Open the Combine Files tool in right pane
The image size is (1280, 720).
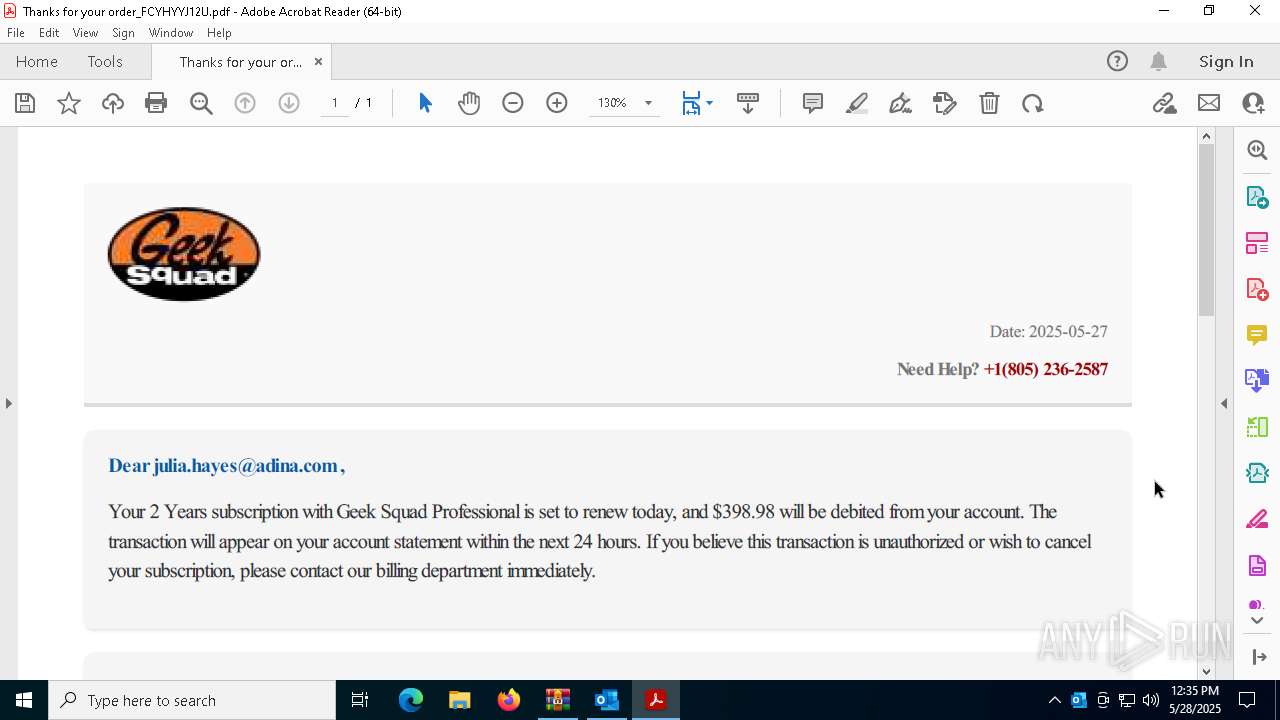[x=1257, y=381]
